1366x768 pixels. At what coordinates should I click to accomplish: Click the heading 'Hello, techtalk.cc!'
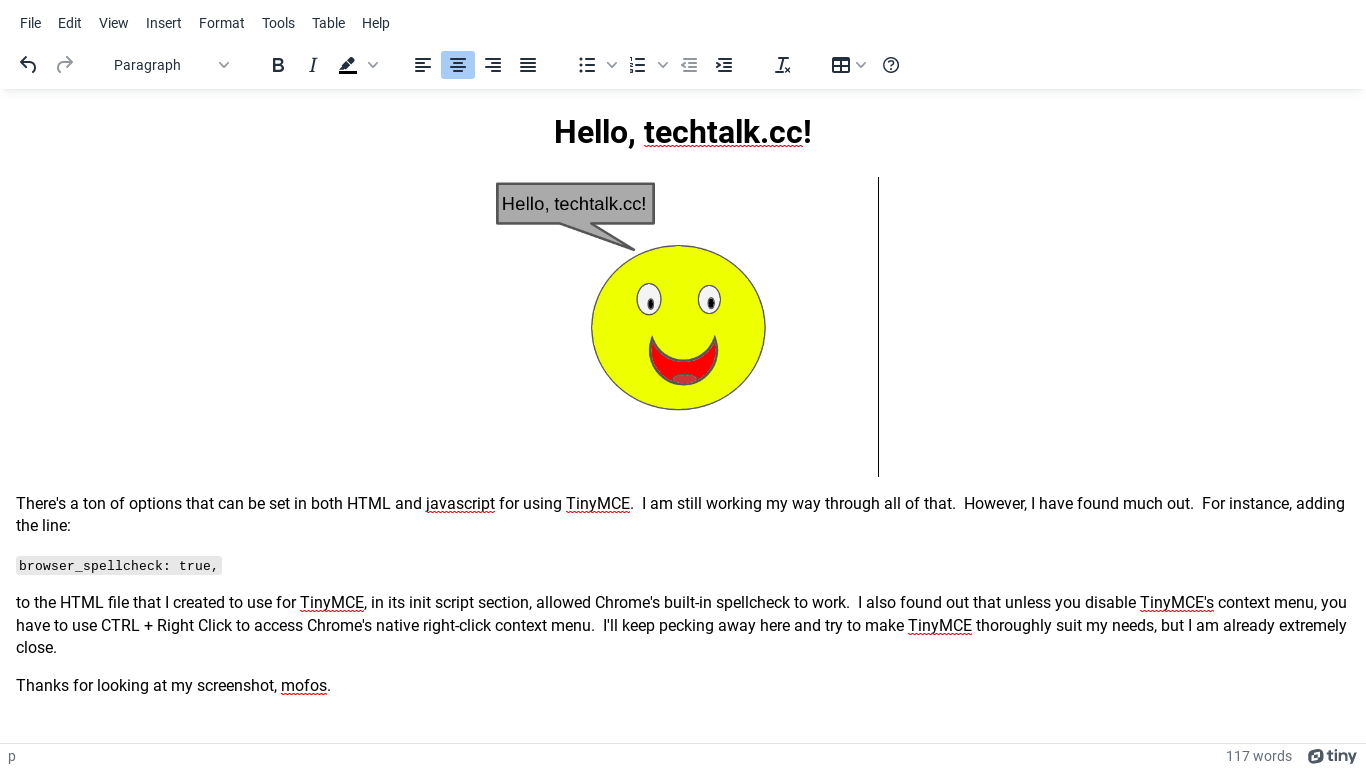[683, 132]
